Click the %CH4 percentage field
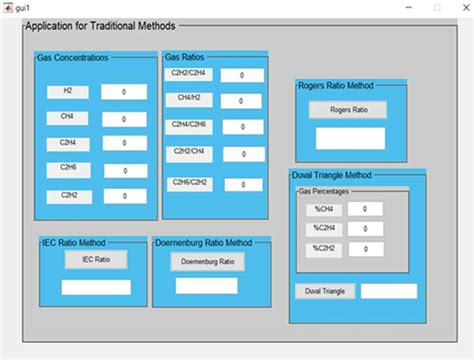 click(x=365, y=209)
